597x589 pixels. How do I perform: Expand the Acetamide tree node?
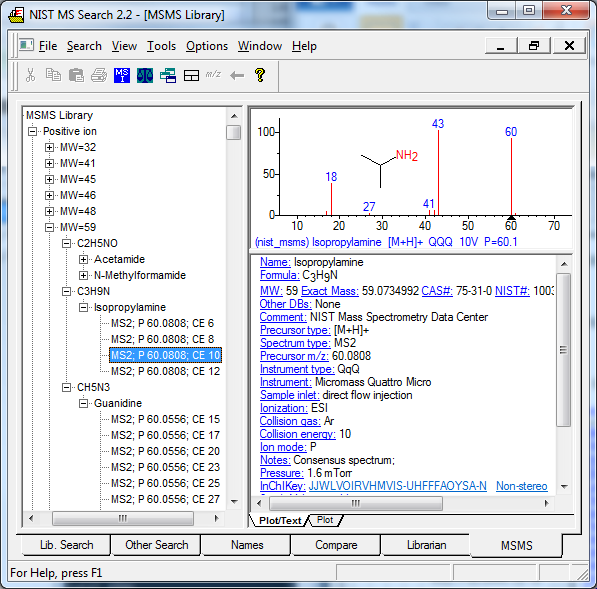coord(83,259)
